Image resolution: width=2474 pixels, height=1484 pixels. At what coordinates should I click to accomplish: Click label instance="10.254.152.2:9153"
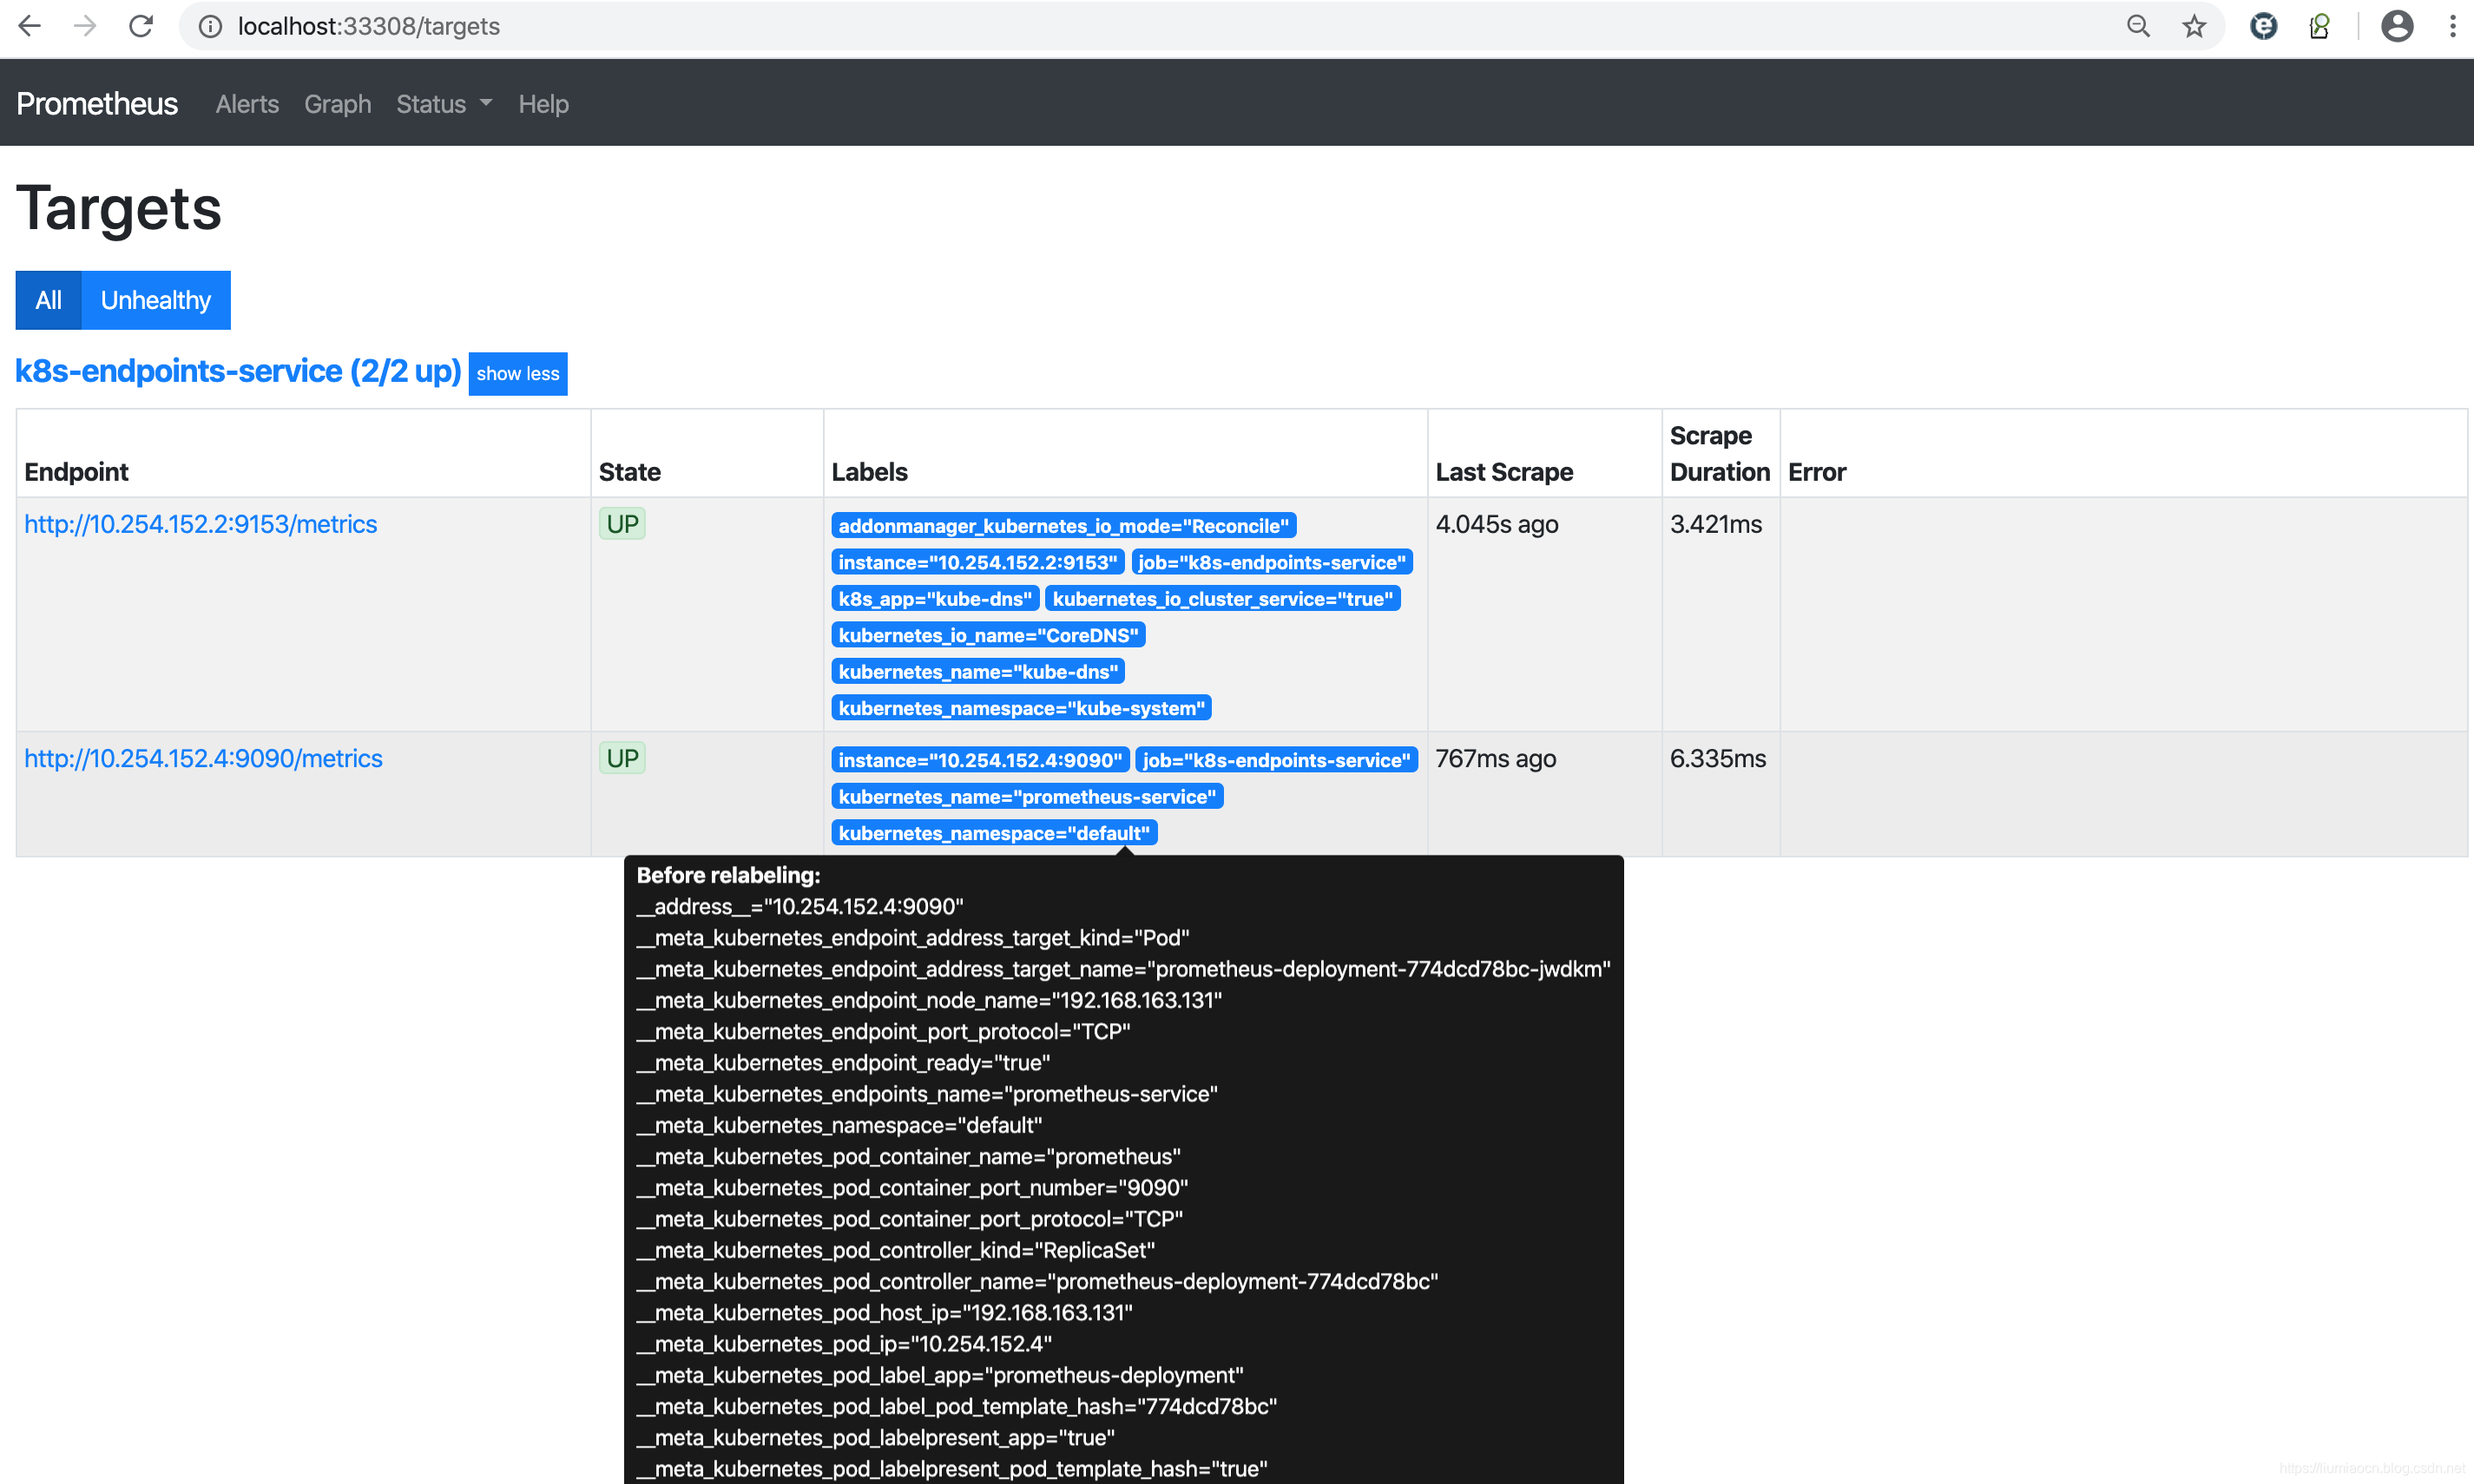(x=978, y=562)
